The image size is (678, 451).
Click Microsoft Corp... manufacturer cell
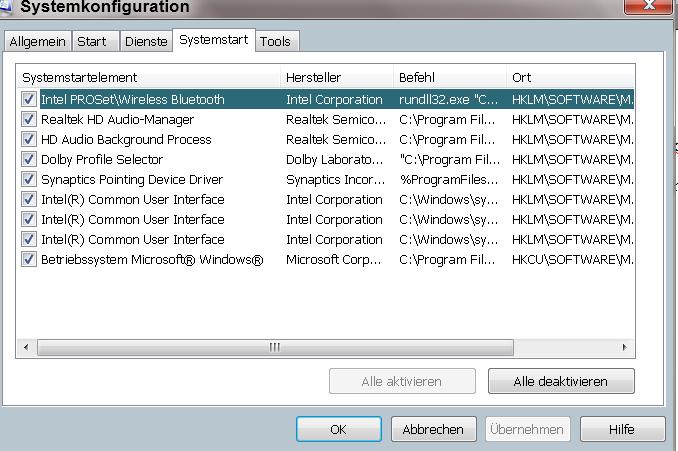click(334, 259)
